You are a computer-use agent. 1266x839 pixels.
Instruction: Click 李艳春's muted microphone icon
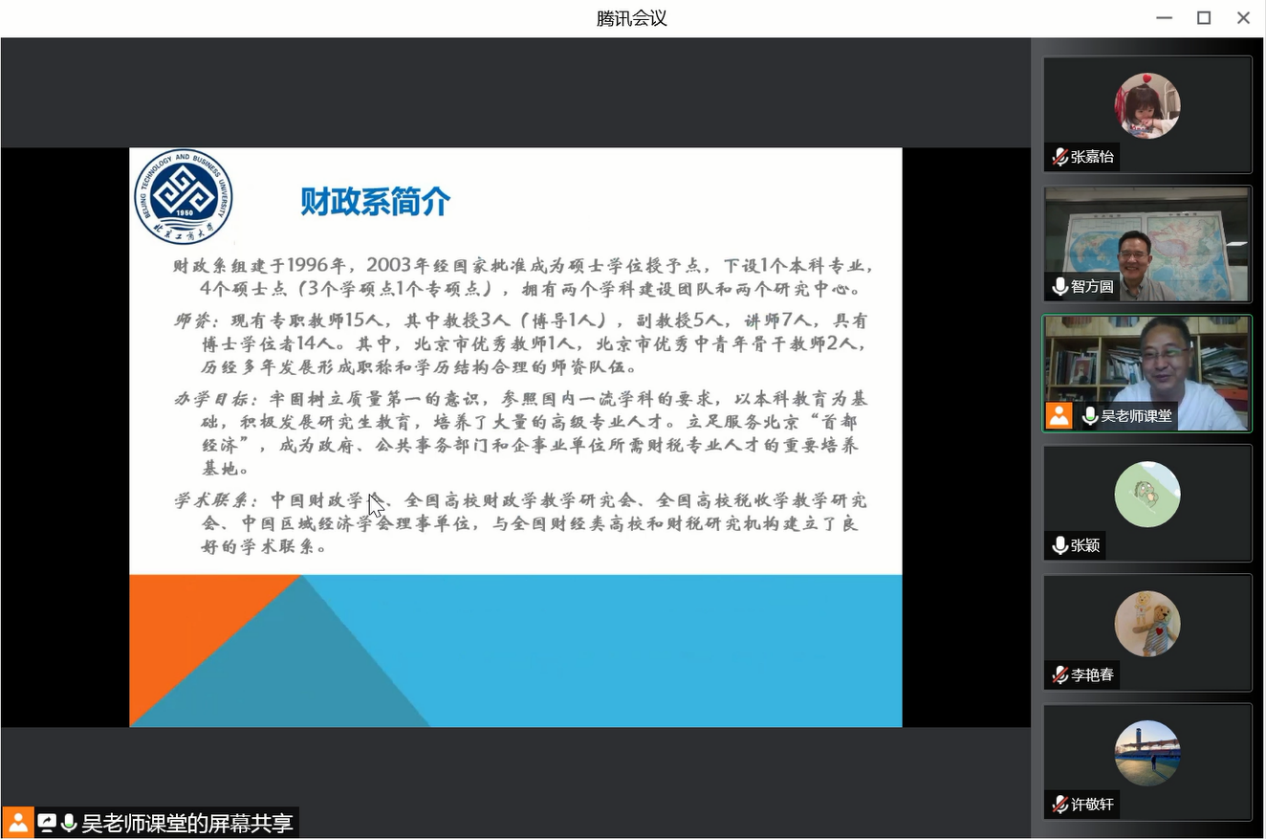1059,675
